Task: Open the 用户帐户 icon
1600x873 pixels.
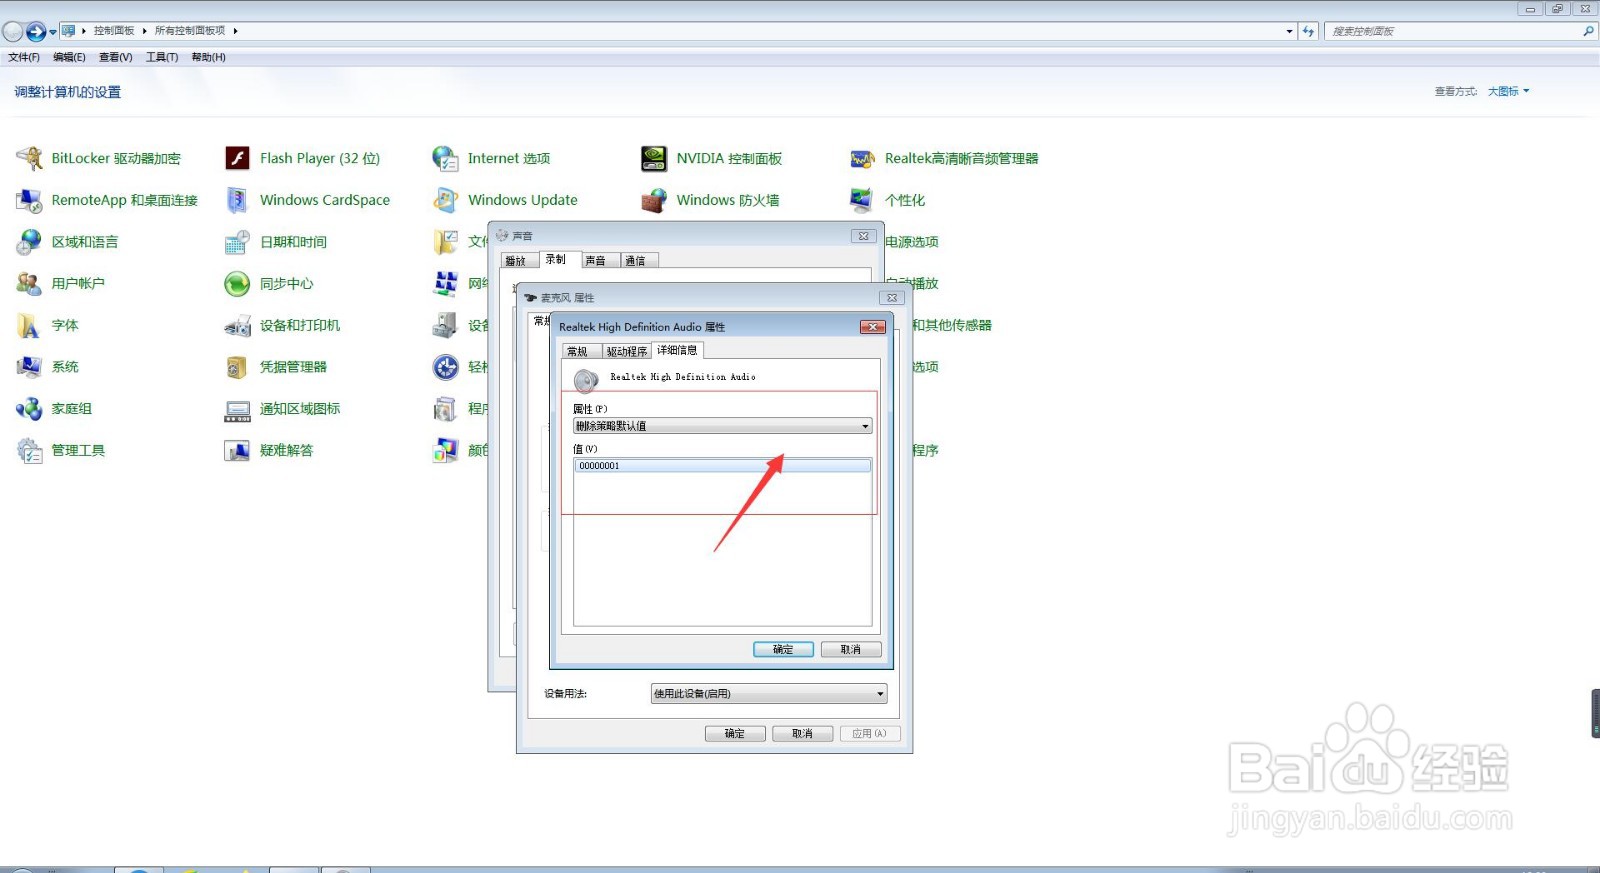Action: click(30, 284)
